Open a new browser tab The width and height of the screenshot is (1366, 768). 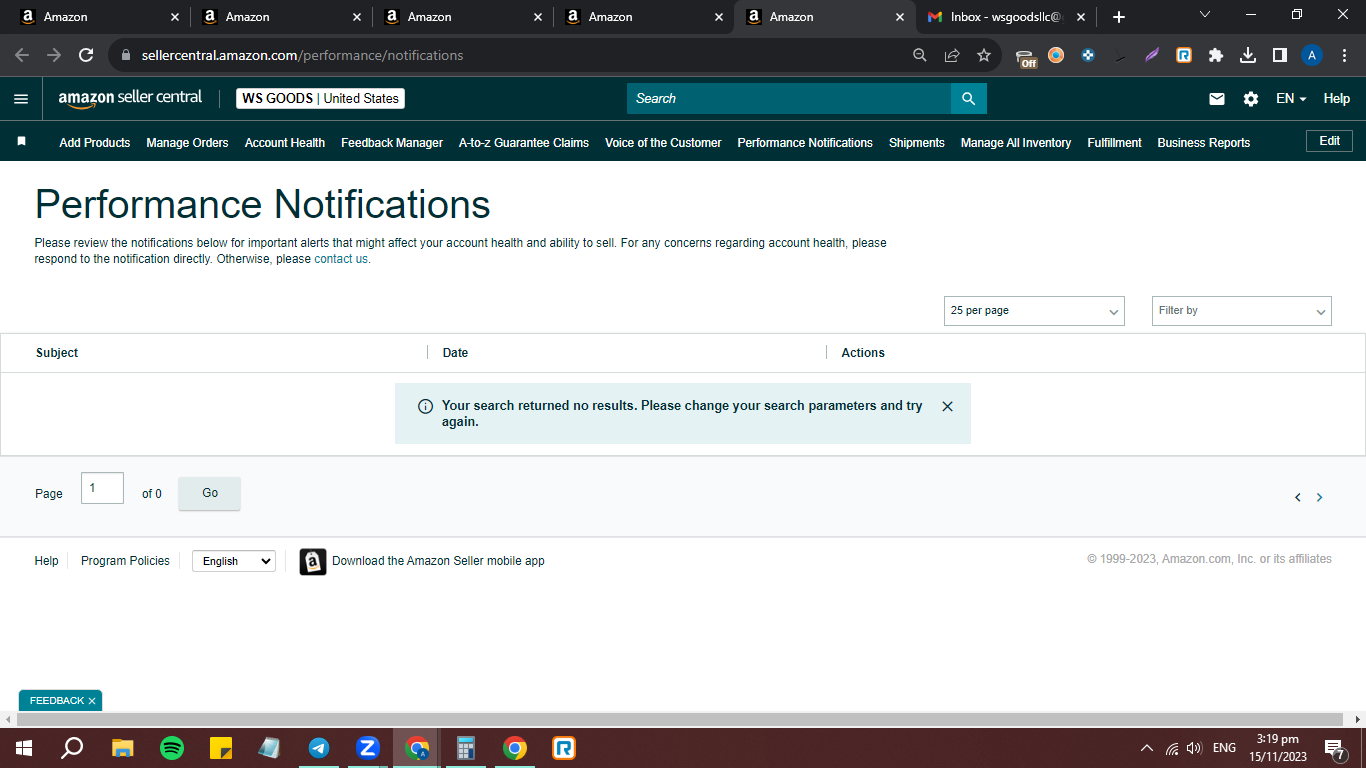pyautogui.click(x=1119, y=17)
